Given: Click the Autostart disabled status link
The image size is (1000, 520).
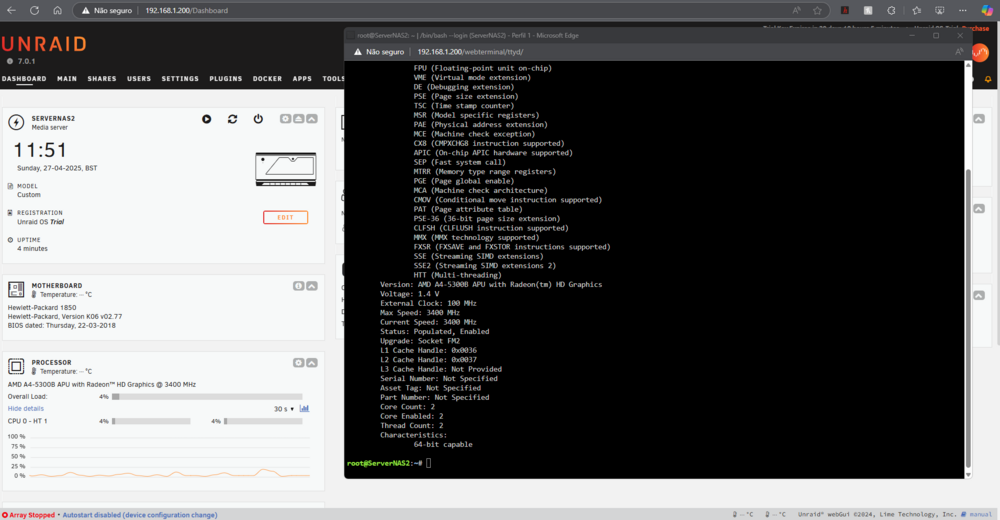Looking at the screenshot, I should [x=140, y=515].
